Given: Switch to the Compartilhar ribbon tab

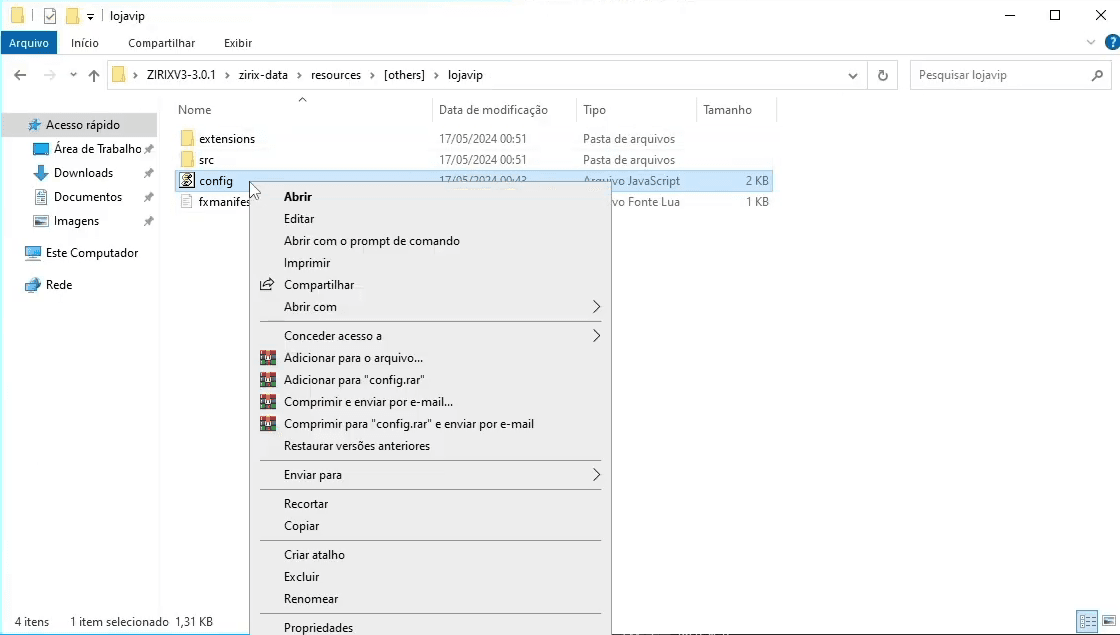Looking at the screenshot, I should 161,43.
